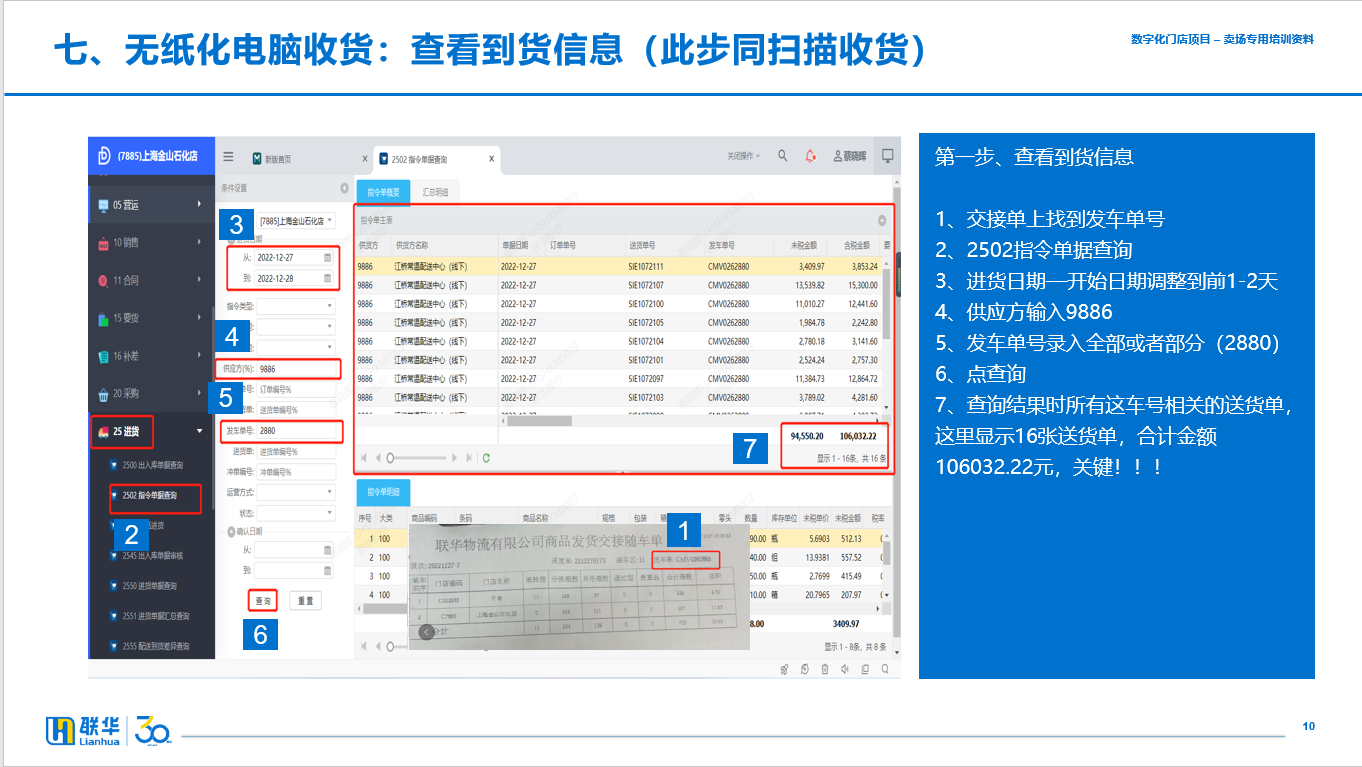Select the 确认日期 radio button
Image resolution: width=1362 pixels, height=767 pixels.
(232, 532)
